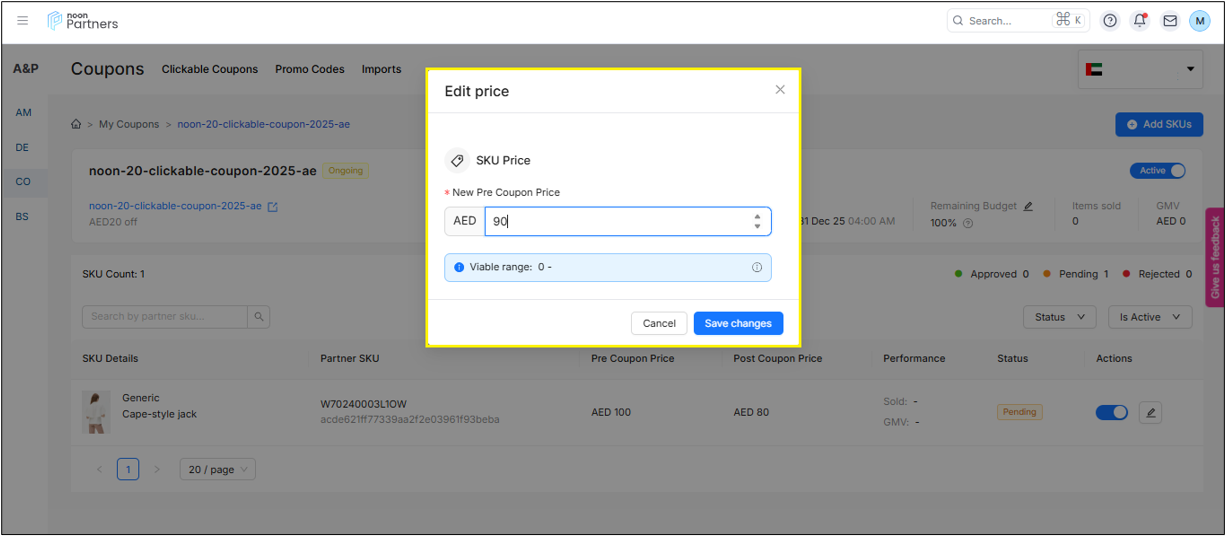Open the mail inbox icon
This screenshot has height=537, width=1227.
pos(1169,20)
